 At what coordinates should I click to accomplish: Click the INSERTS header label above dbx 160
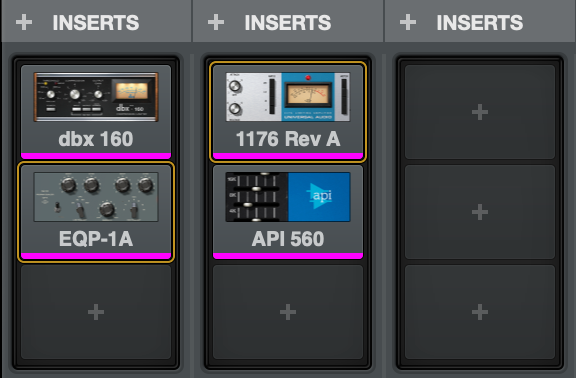[x=96, y=23]
